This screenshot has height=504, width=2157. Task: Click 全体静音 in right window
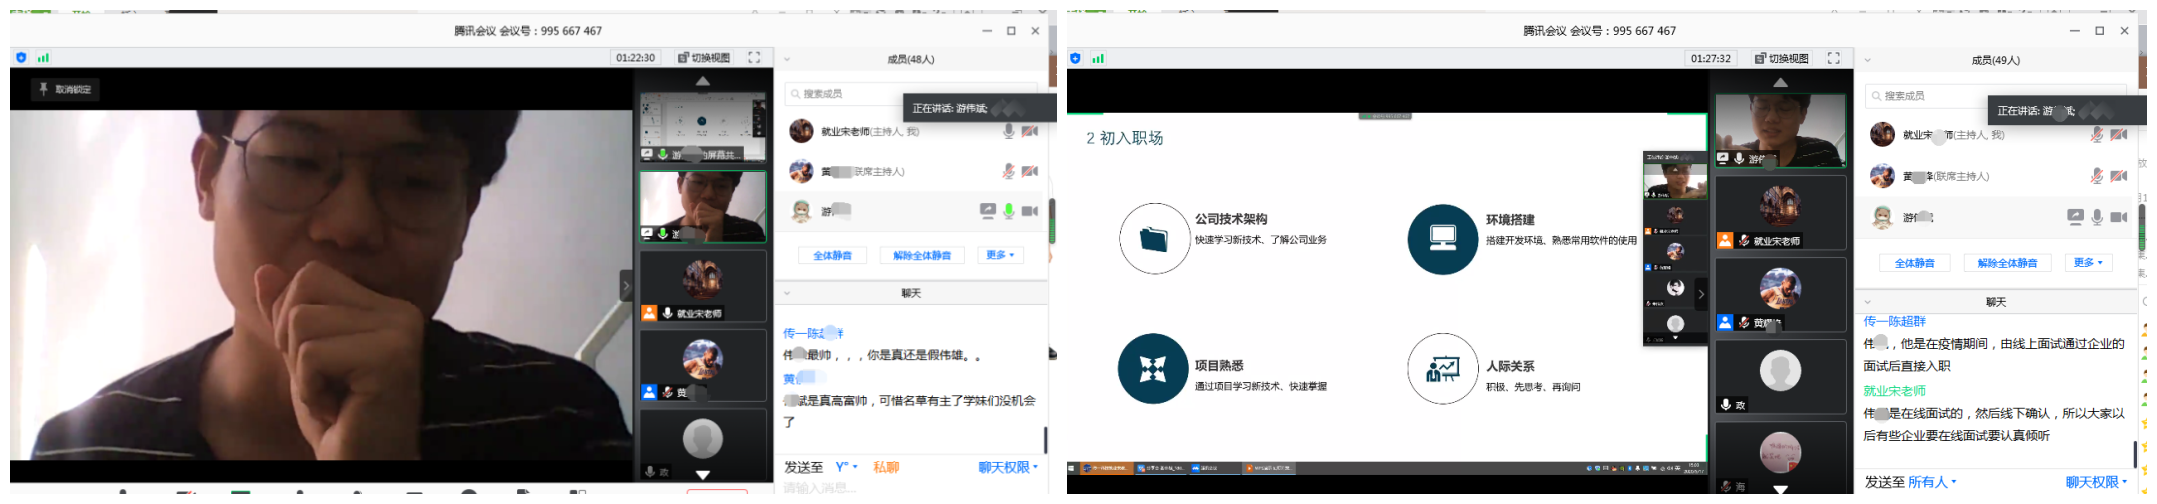pos(1914,262)
